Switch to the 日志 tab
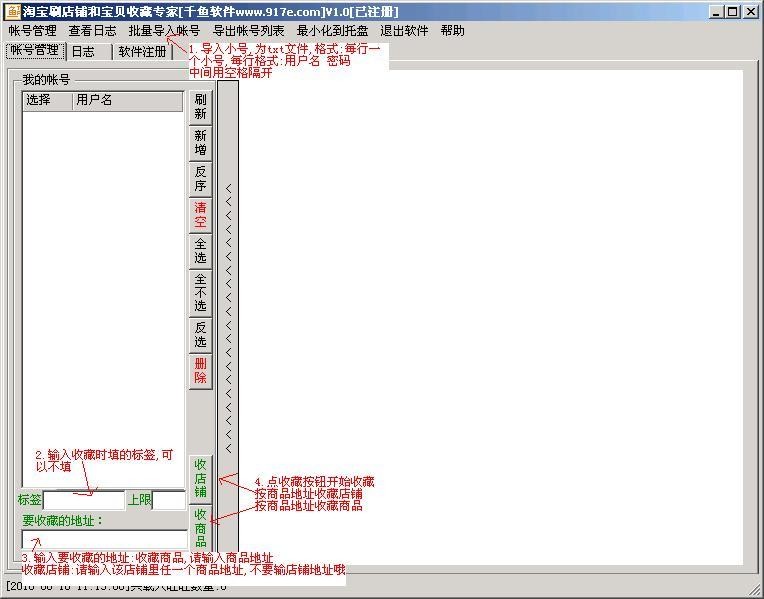The image size is (764, 599). (x=89, y=52)
